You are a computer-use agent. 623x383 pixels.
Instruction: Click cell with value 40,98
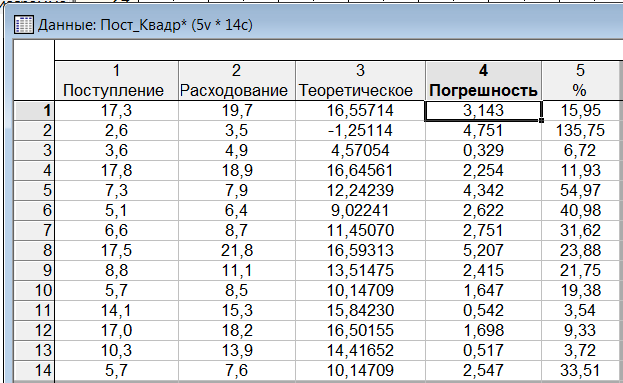(x=580, y=211)
